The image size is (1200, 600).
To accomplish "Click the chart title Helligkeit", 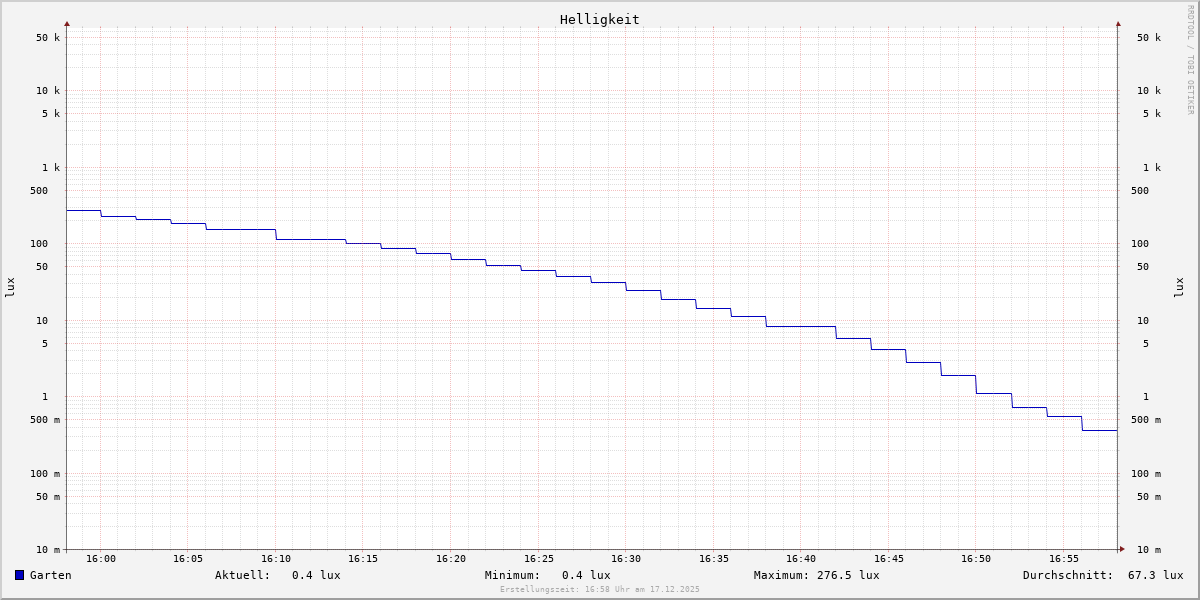I will (600, 19).
